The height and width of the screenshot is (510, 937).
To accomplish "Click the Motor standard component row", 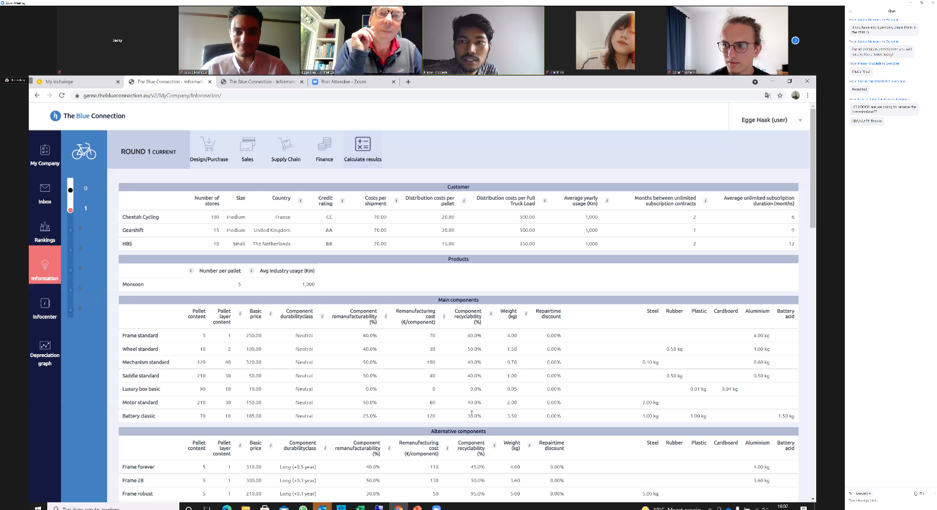I will pyautogui.click(x=458, y=403).
